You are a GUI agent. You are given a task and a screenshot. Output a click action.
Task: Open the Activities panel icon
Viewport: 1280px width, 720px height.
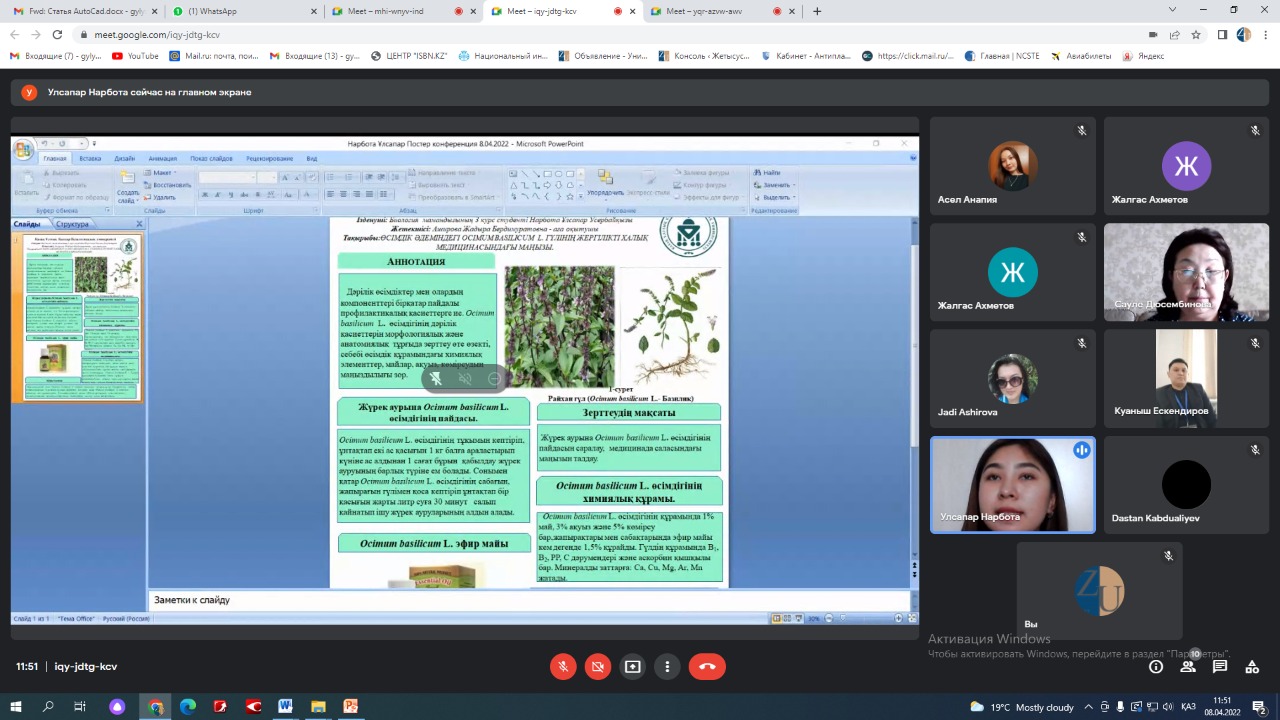pyautogui.click(x=1252, y=666)
